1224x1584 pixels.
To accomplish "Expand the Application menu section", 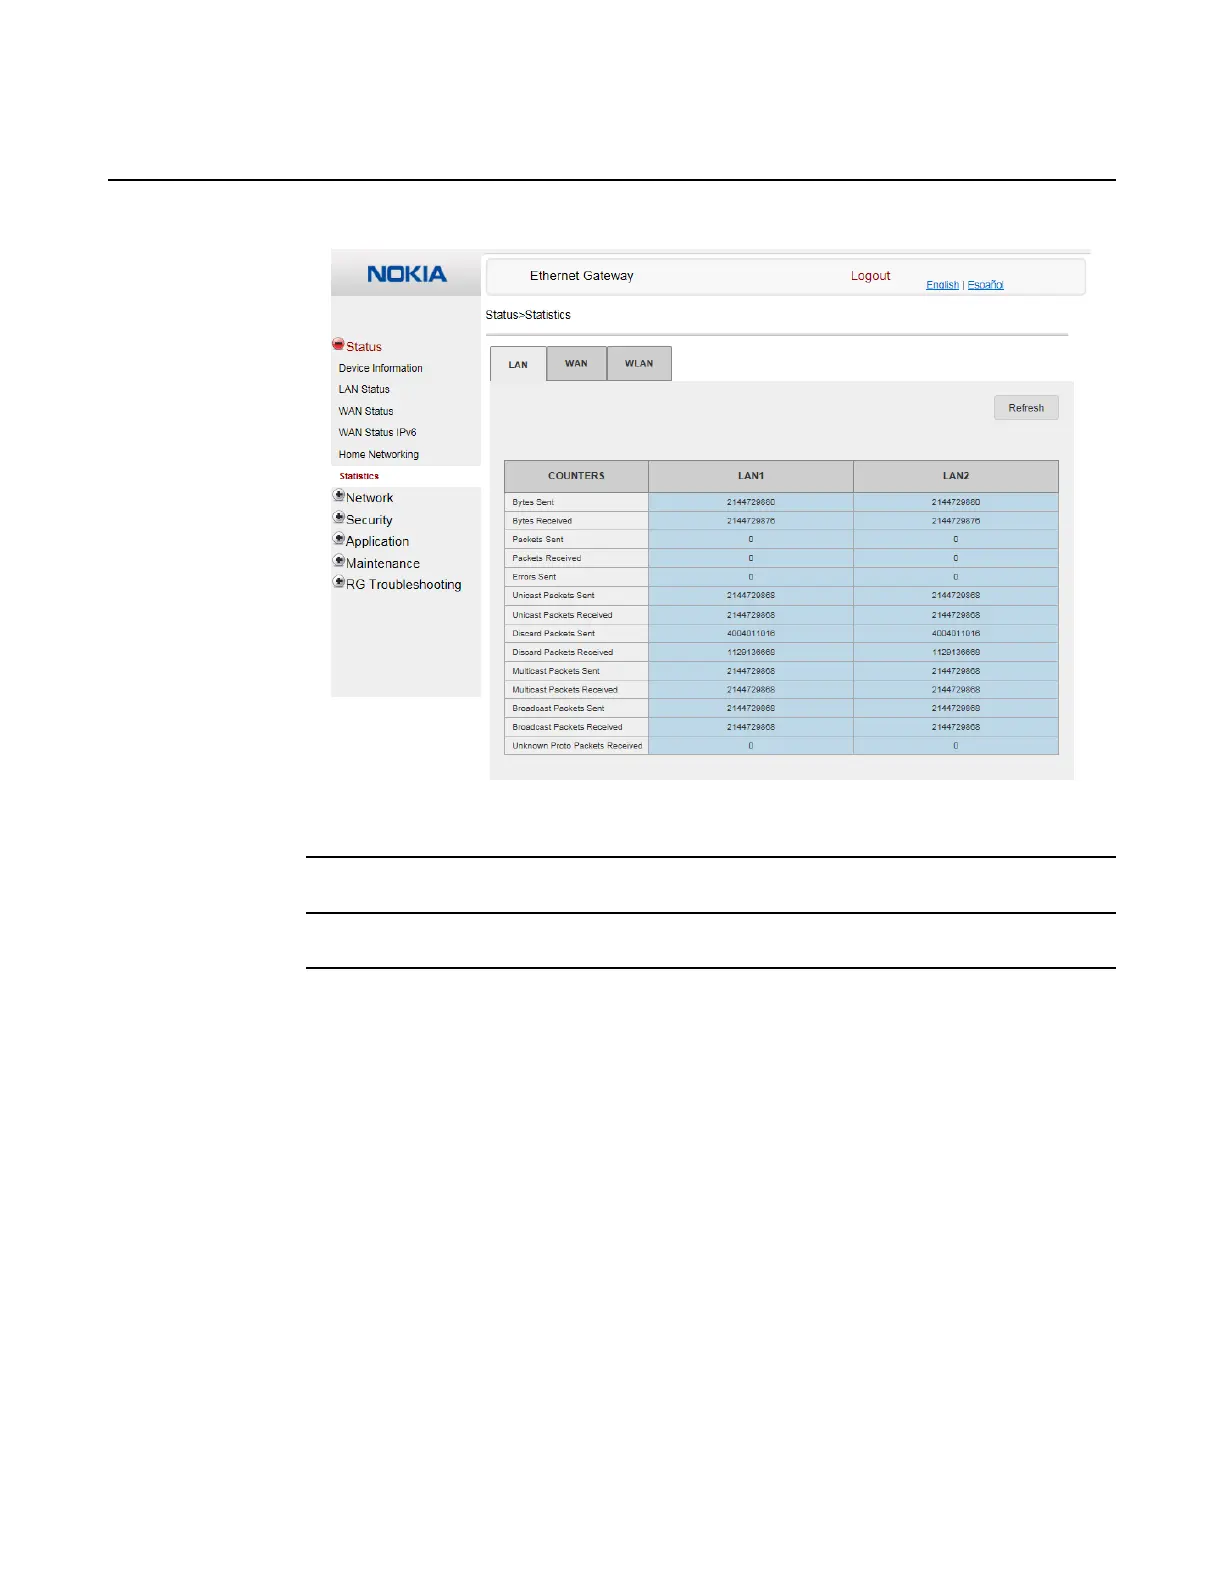I will (x=339, y=540).
